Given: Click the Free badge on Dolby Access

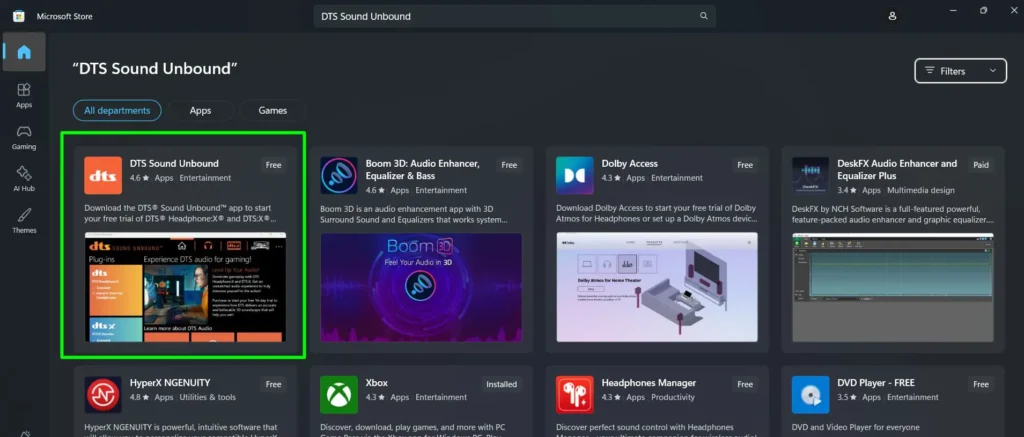Looking at the screenshot, I should [745, 165].
